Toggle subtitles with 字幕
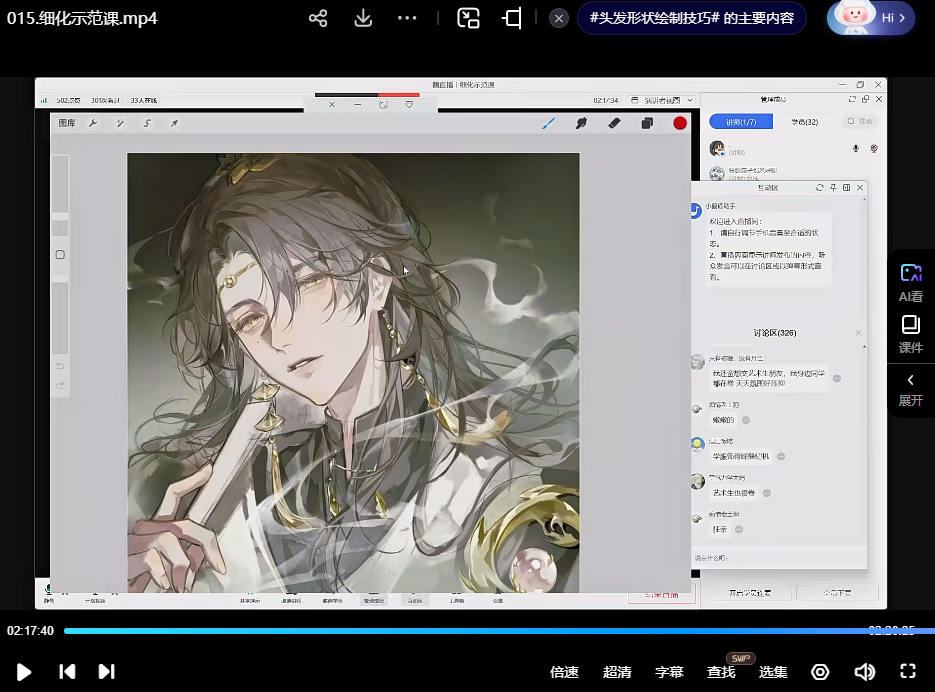This screenshot has width=935, height=692. click(669, 672)
